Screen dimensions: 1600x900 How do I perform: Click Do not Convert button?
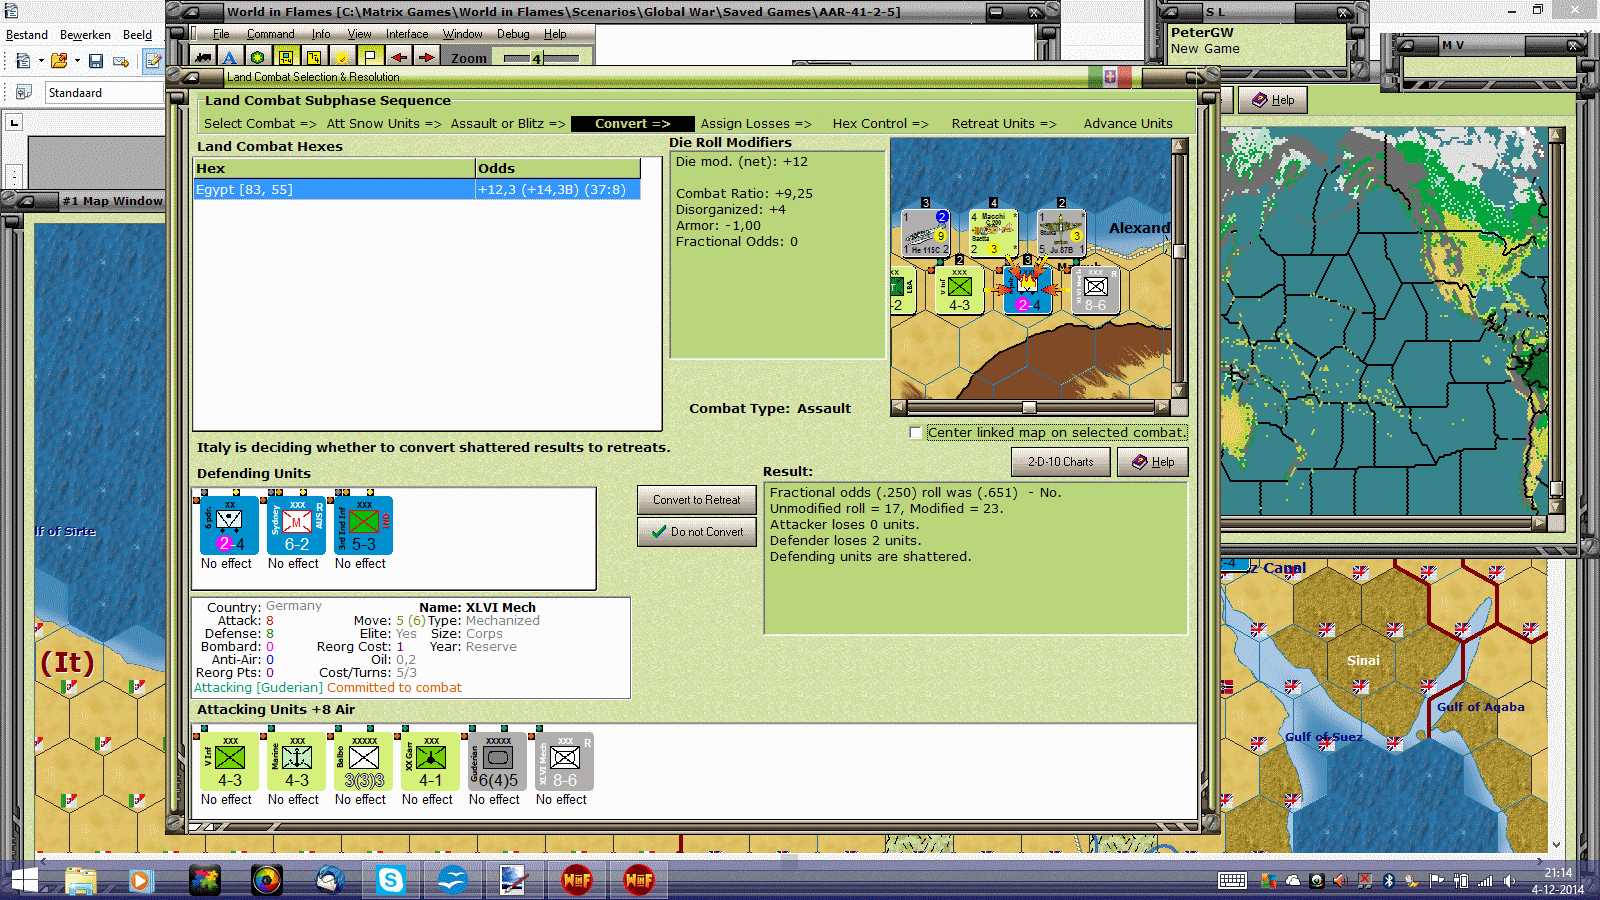(697, 532)
